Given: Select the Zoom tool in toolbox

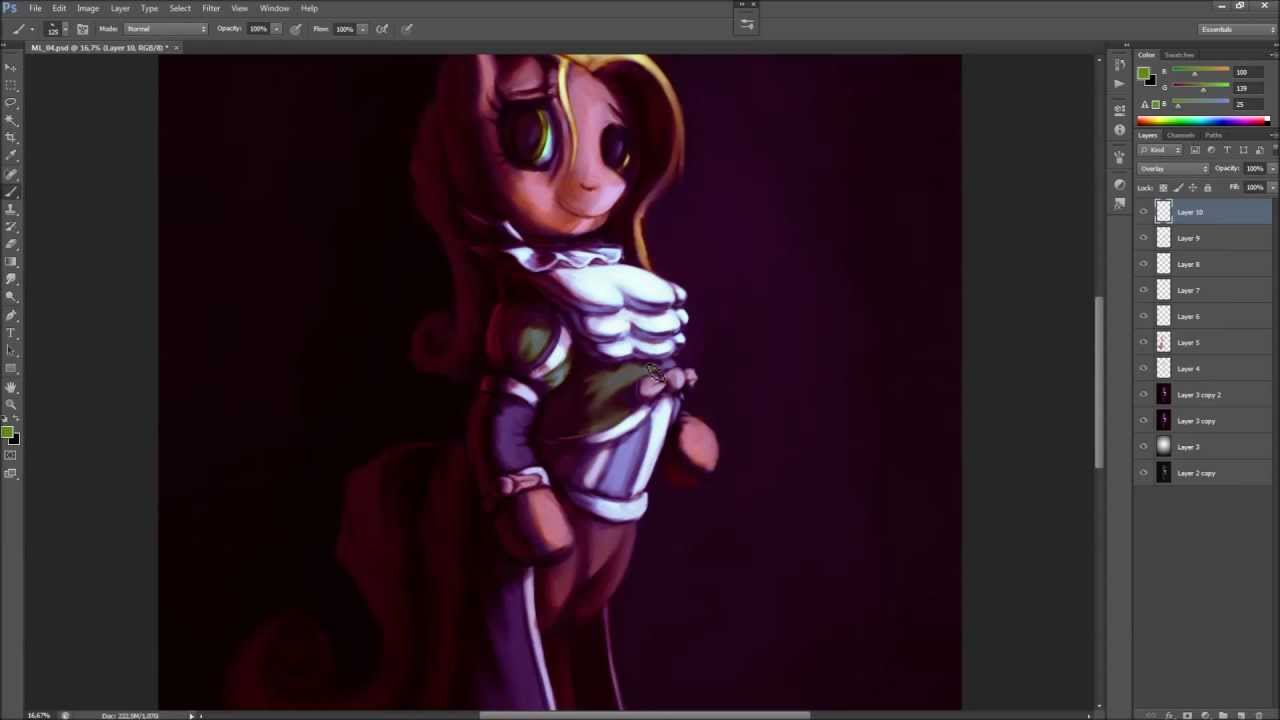Looking at the screenshot, I should pyautogui.click(x=11, y=404).
